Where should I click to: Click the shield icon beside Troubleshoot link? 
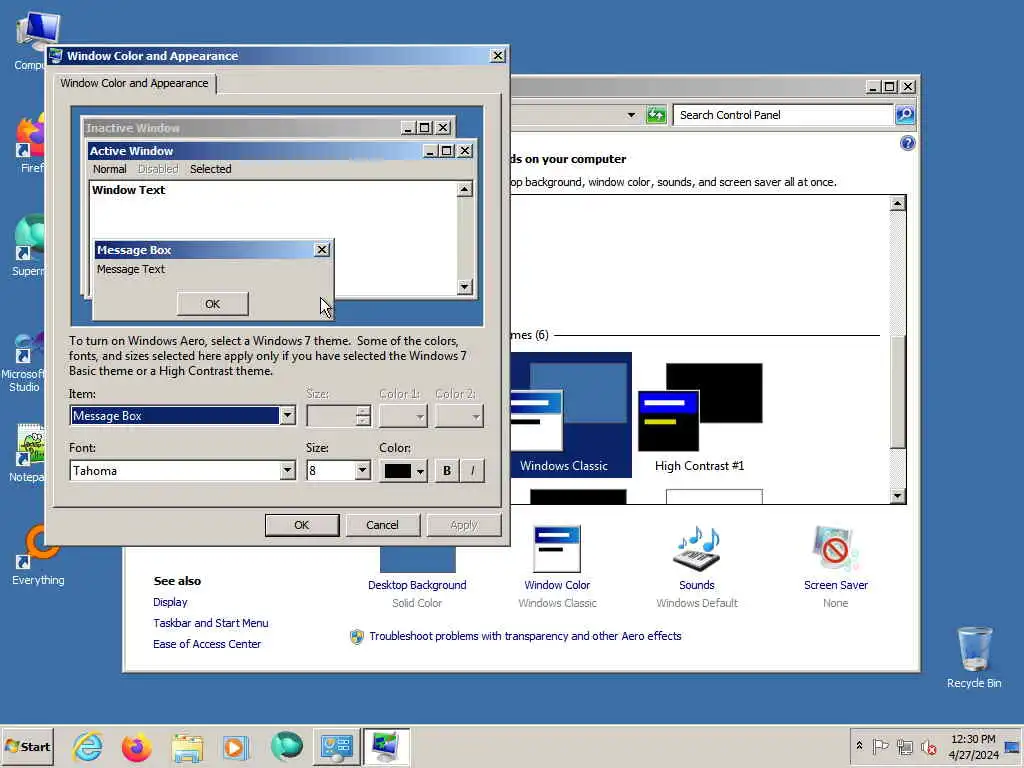coord(357,637)
